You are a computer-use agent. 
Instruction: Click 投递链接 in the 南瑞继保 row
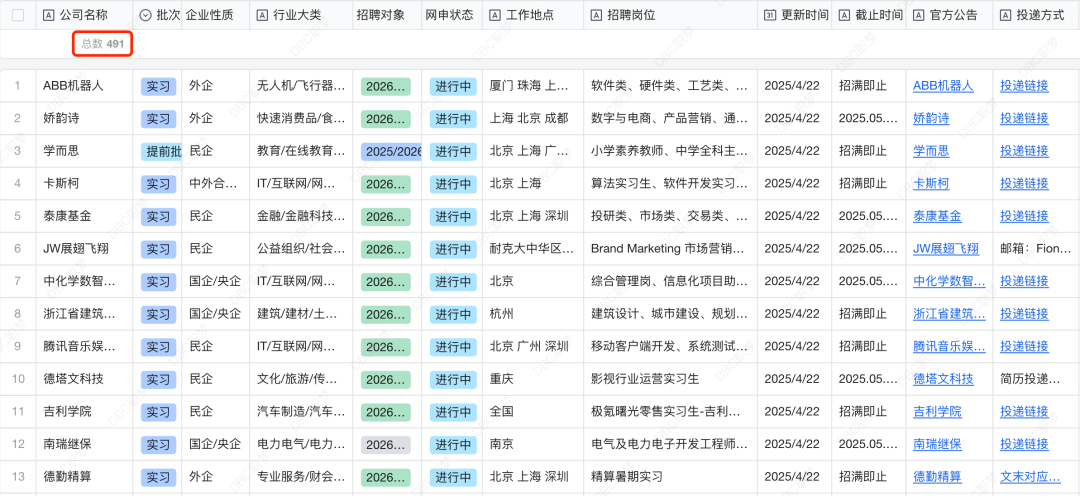[x=1024, y=444]
